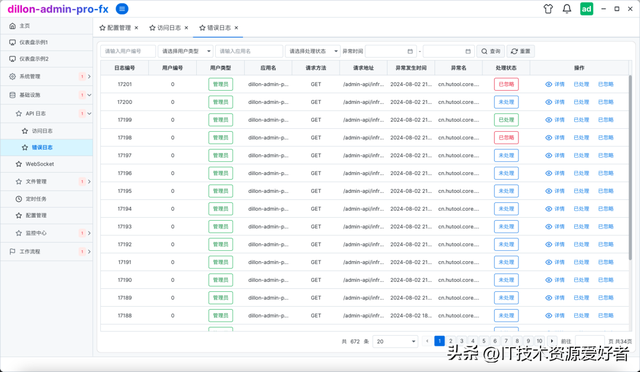The image size is (640, 372).
Task: Mark log 17200 as 已处理
Action: coord(581,102)
